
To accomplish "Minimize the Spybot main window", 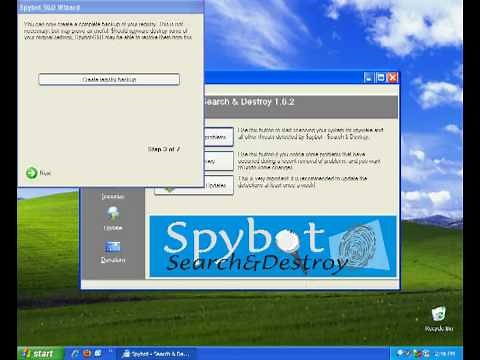I will 368,78.
